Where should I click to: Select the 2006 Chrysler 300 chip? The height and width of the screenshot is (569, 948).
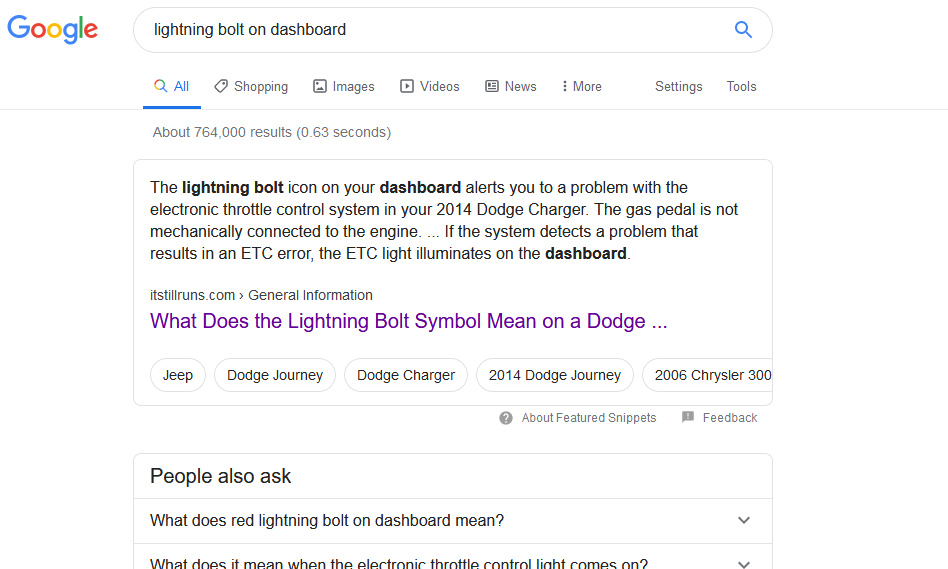711,375
